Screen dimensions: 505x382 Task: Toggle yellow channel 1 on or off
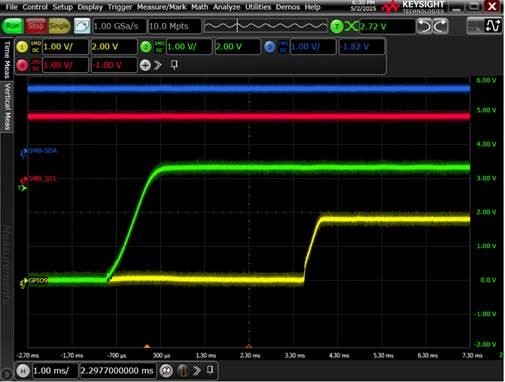(x=22, y=47)
